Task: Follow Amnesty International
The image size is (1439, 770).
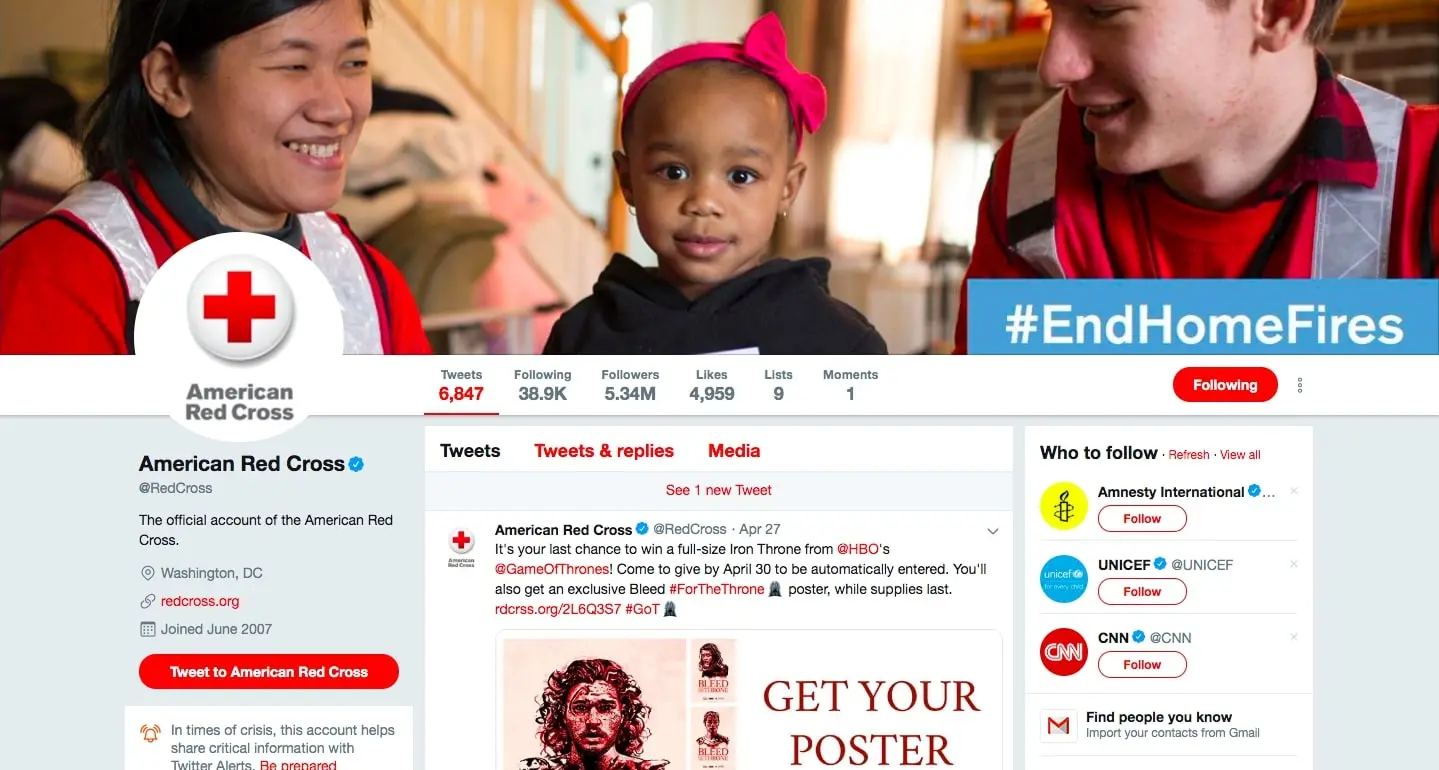Action: tap(1142, 519)
